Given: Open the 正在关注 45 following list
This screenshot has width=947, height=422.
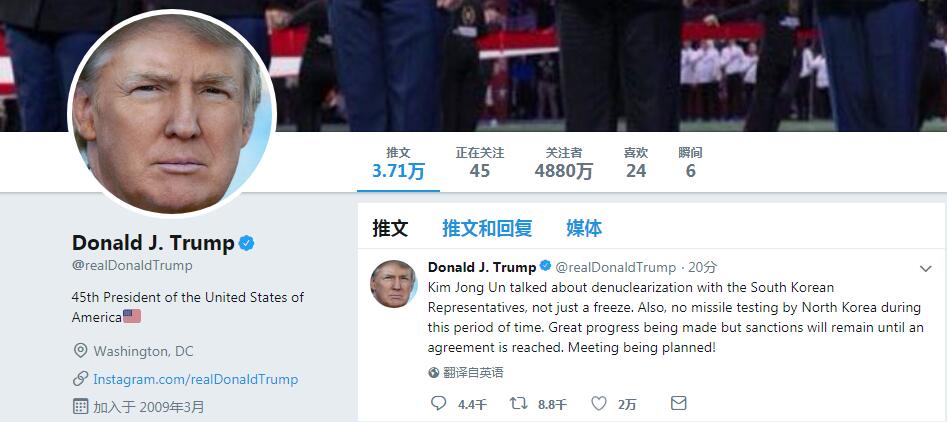Looking at the screenshot, I should pos(480,162).
